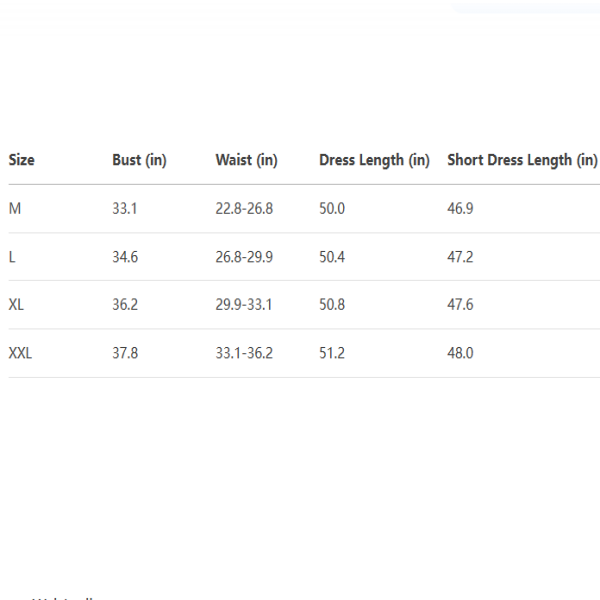Image resolution: width=600 pixels, height=600 pixels.
Task: Click short dress length value 46.9
Action: click(460, 209)
